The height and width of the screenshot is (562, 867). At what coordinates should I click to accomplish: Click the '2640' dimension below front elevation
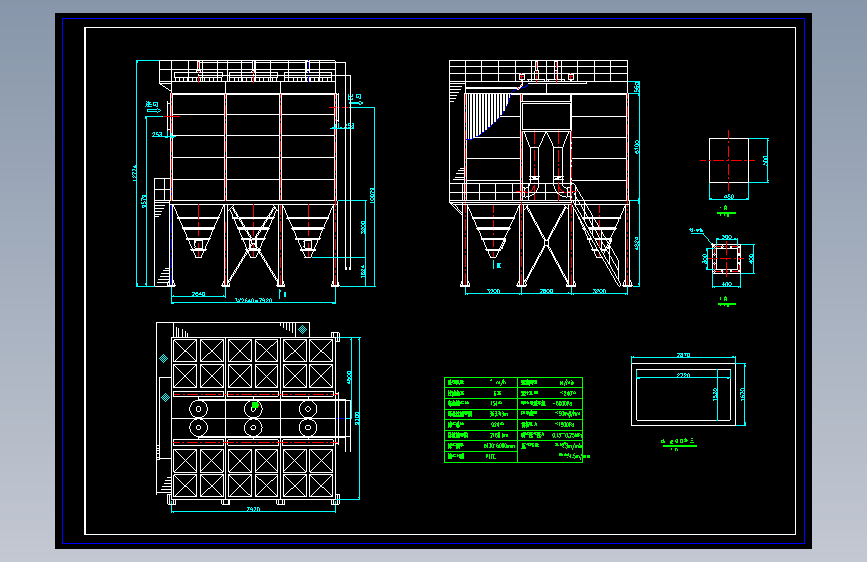coord(199,294)
